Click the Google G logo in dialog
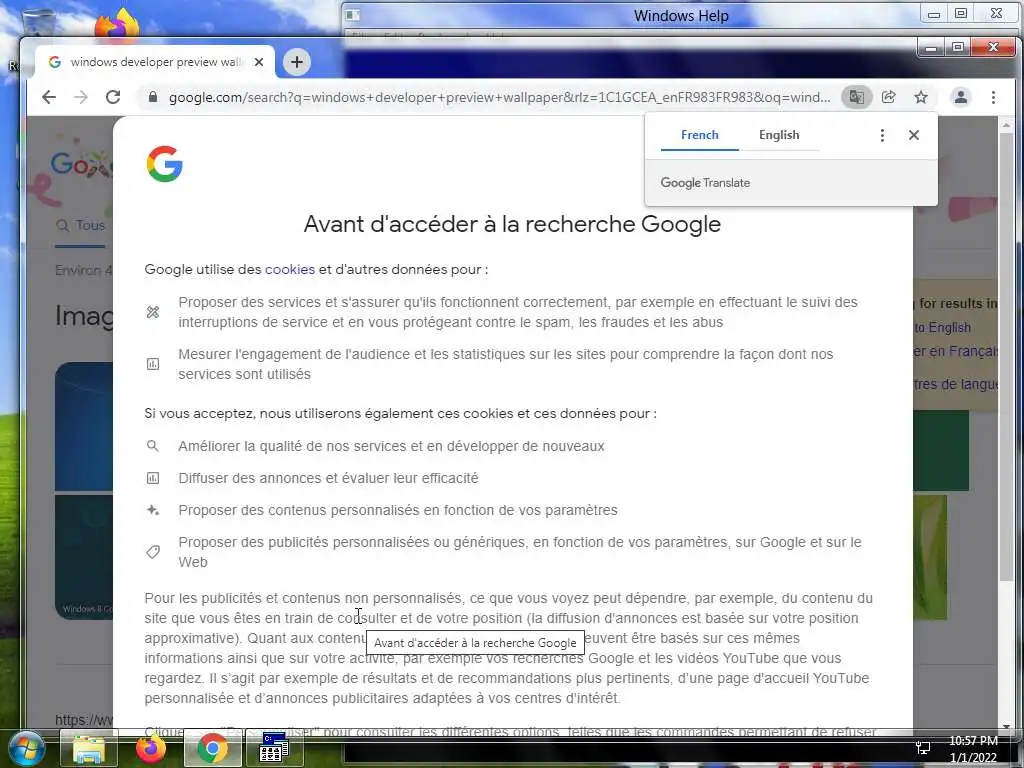 (165, 163)
